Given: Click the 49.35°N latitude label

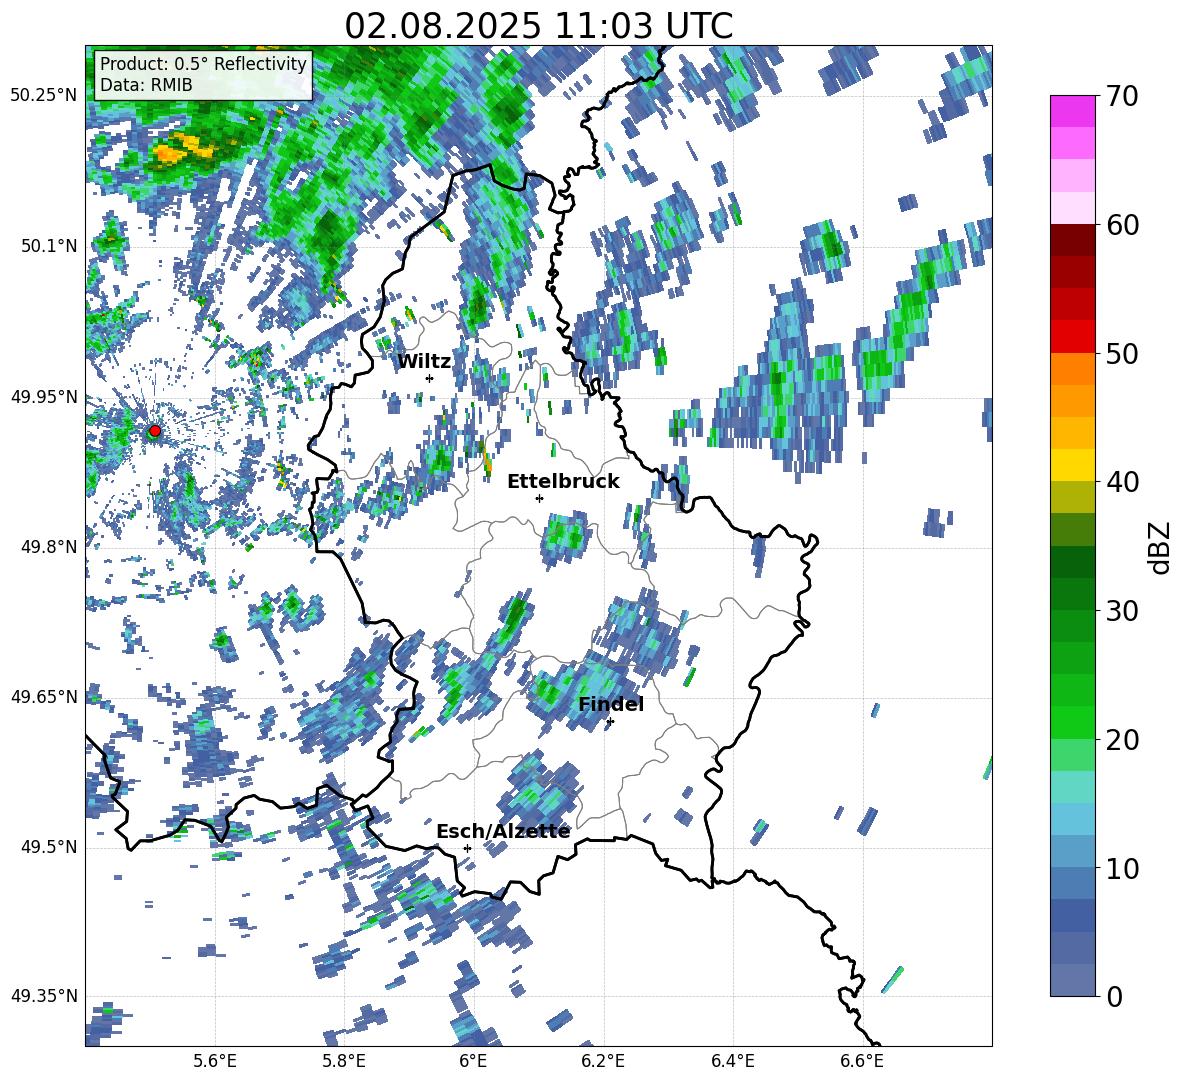Looking at the screenshot, I should [44, 996].
